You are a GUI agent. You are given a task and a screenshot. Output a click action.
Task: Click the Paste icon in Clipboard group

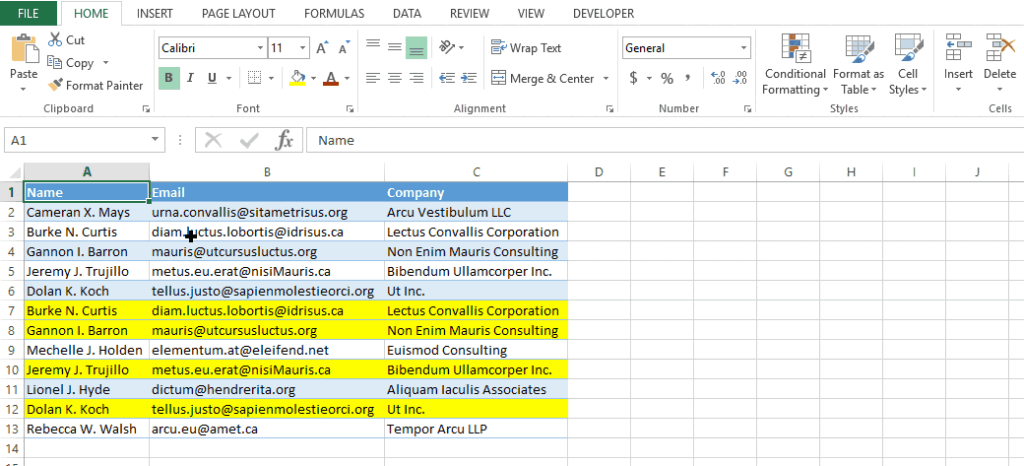23,50
